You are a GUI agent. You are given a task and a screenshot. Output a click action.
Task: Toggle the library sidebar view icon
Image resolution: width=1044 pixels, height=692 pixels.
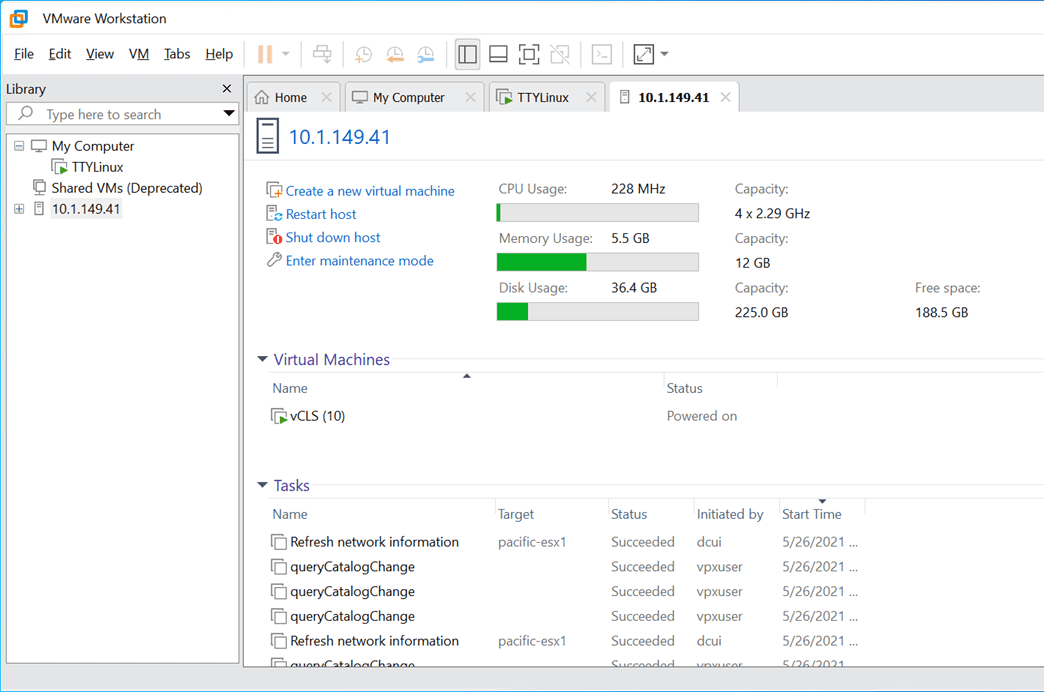467,54
